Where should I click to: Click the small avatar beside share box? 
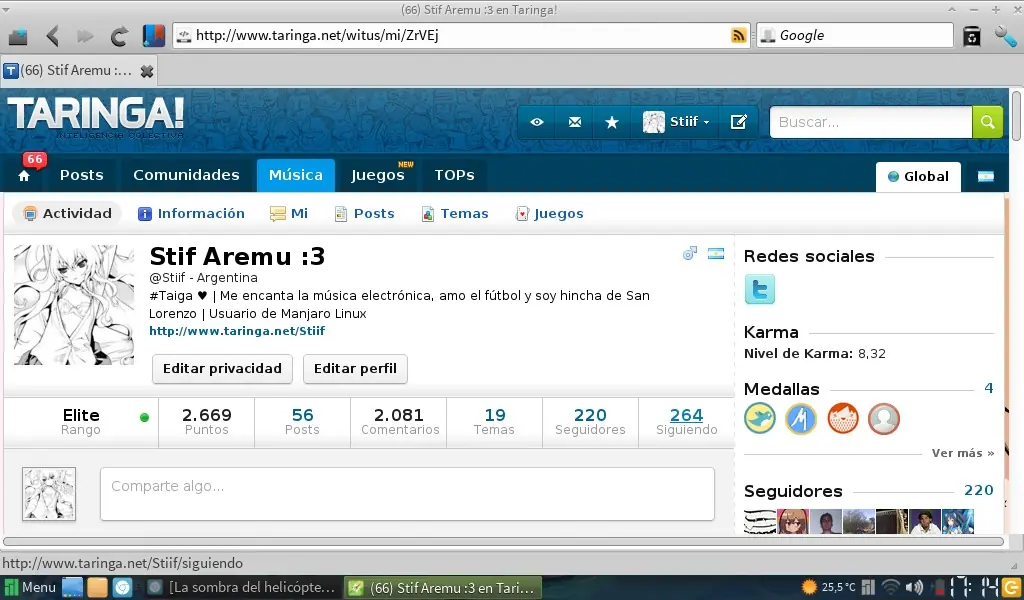[49, 494]
